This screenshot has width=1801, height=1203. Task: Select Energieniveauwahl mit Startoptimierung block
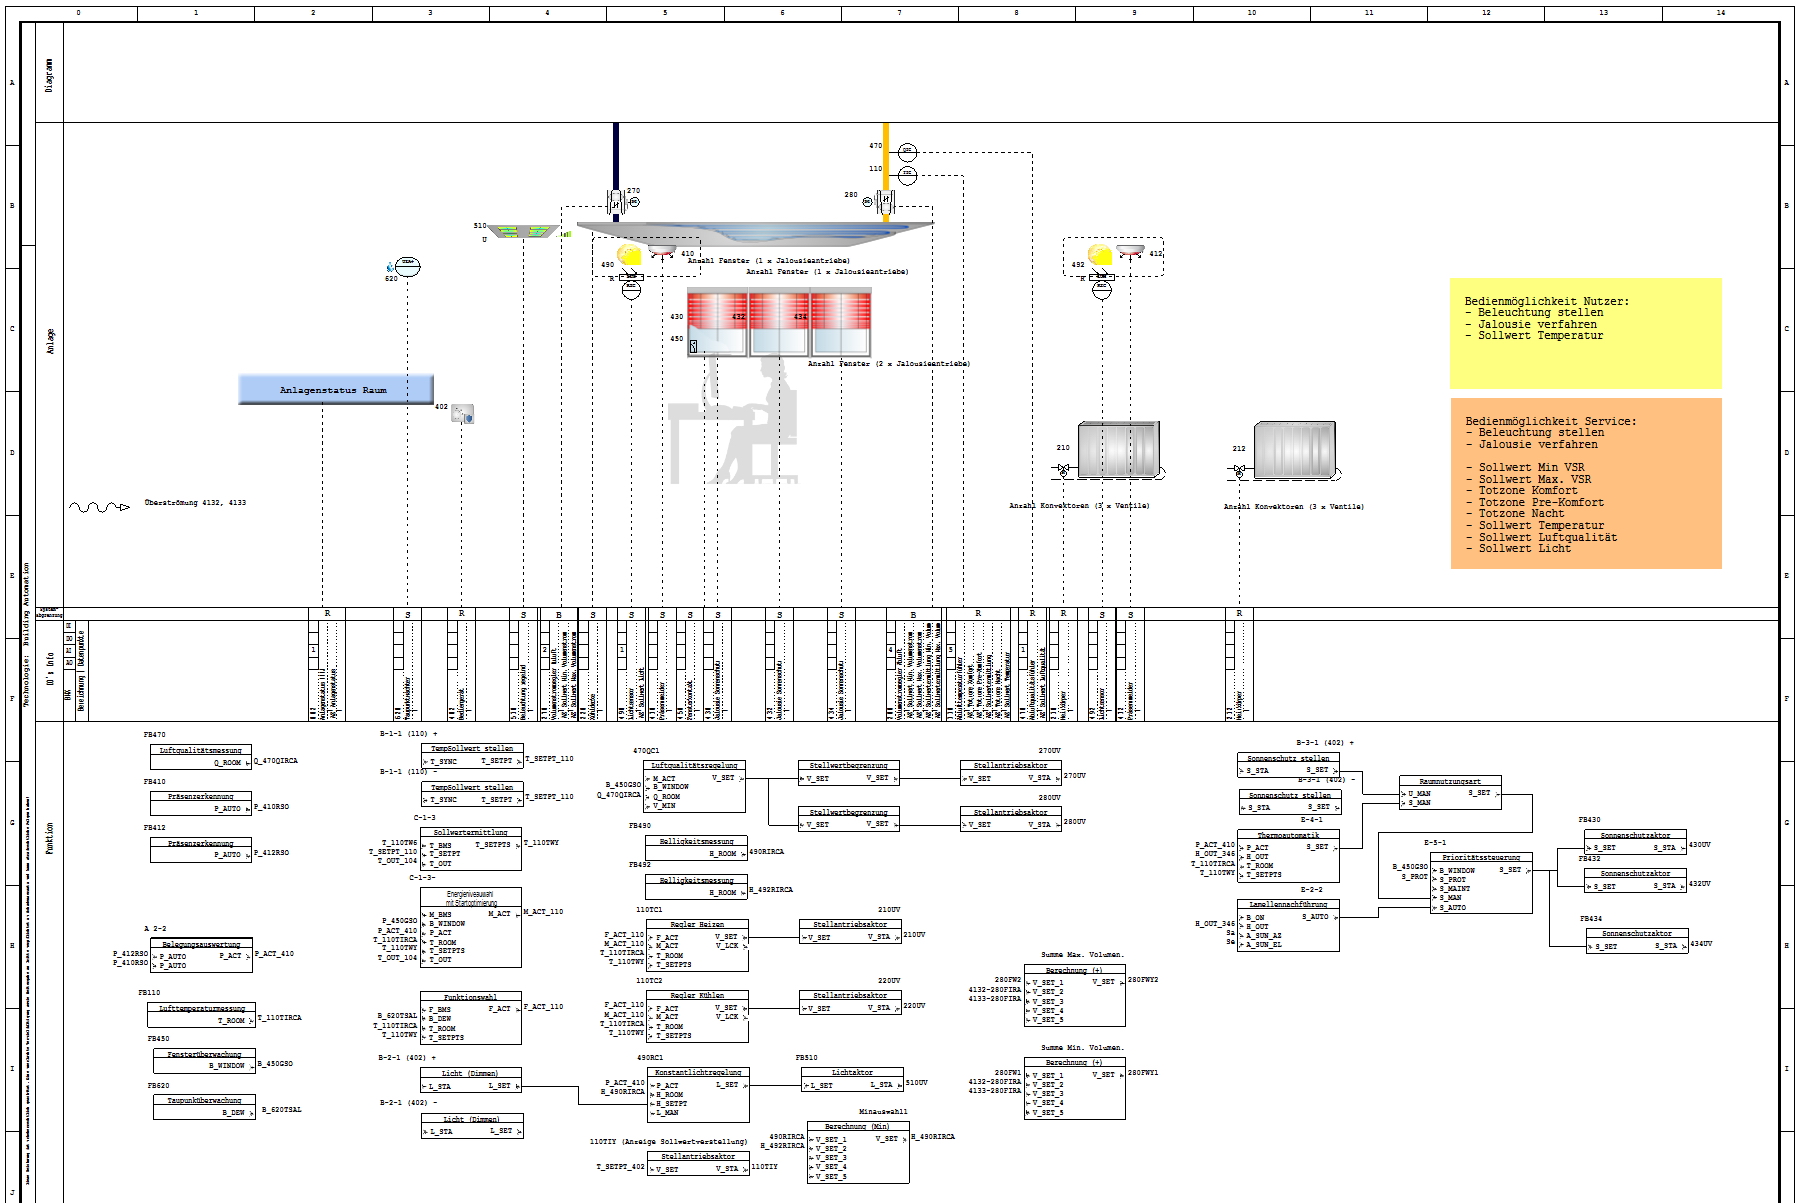click(471, 927)
